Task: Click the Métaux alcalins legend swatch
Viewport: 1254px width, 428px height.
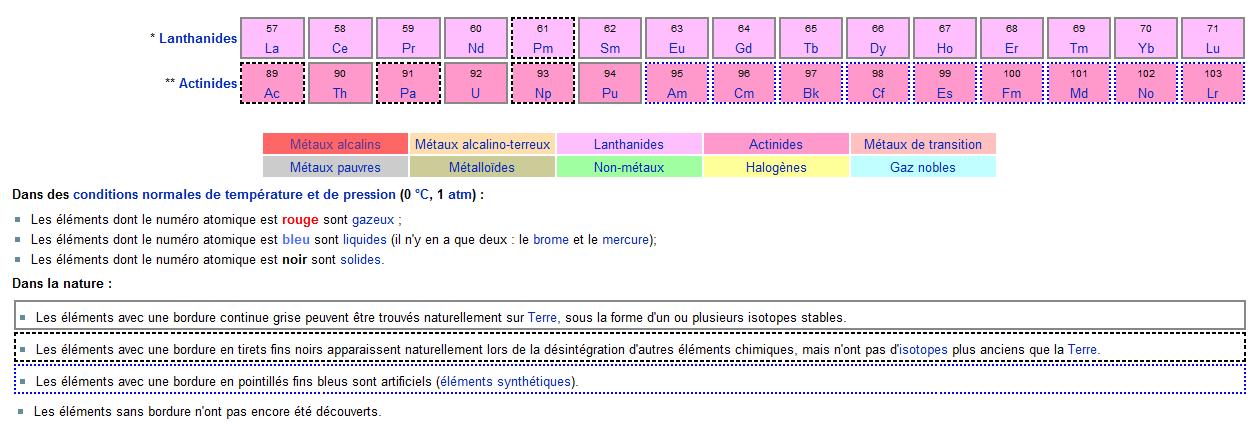Action: pyautogui.click(x=335, y=144)
